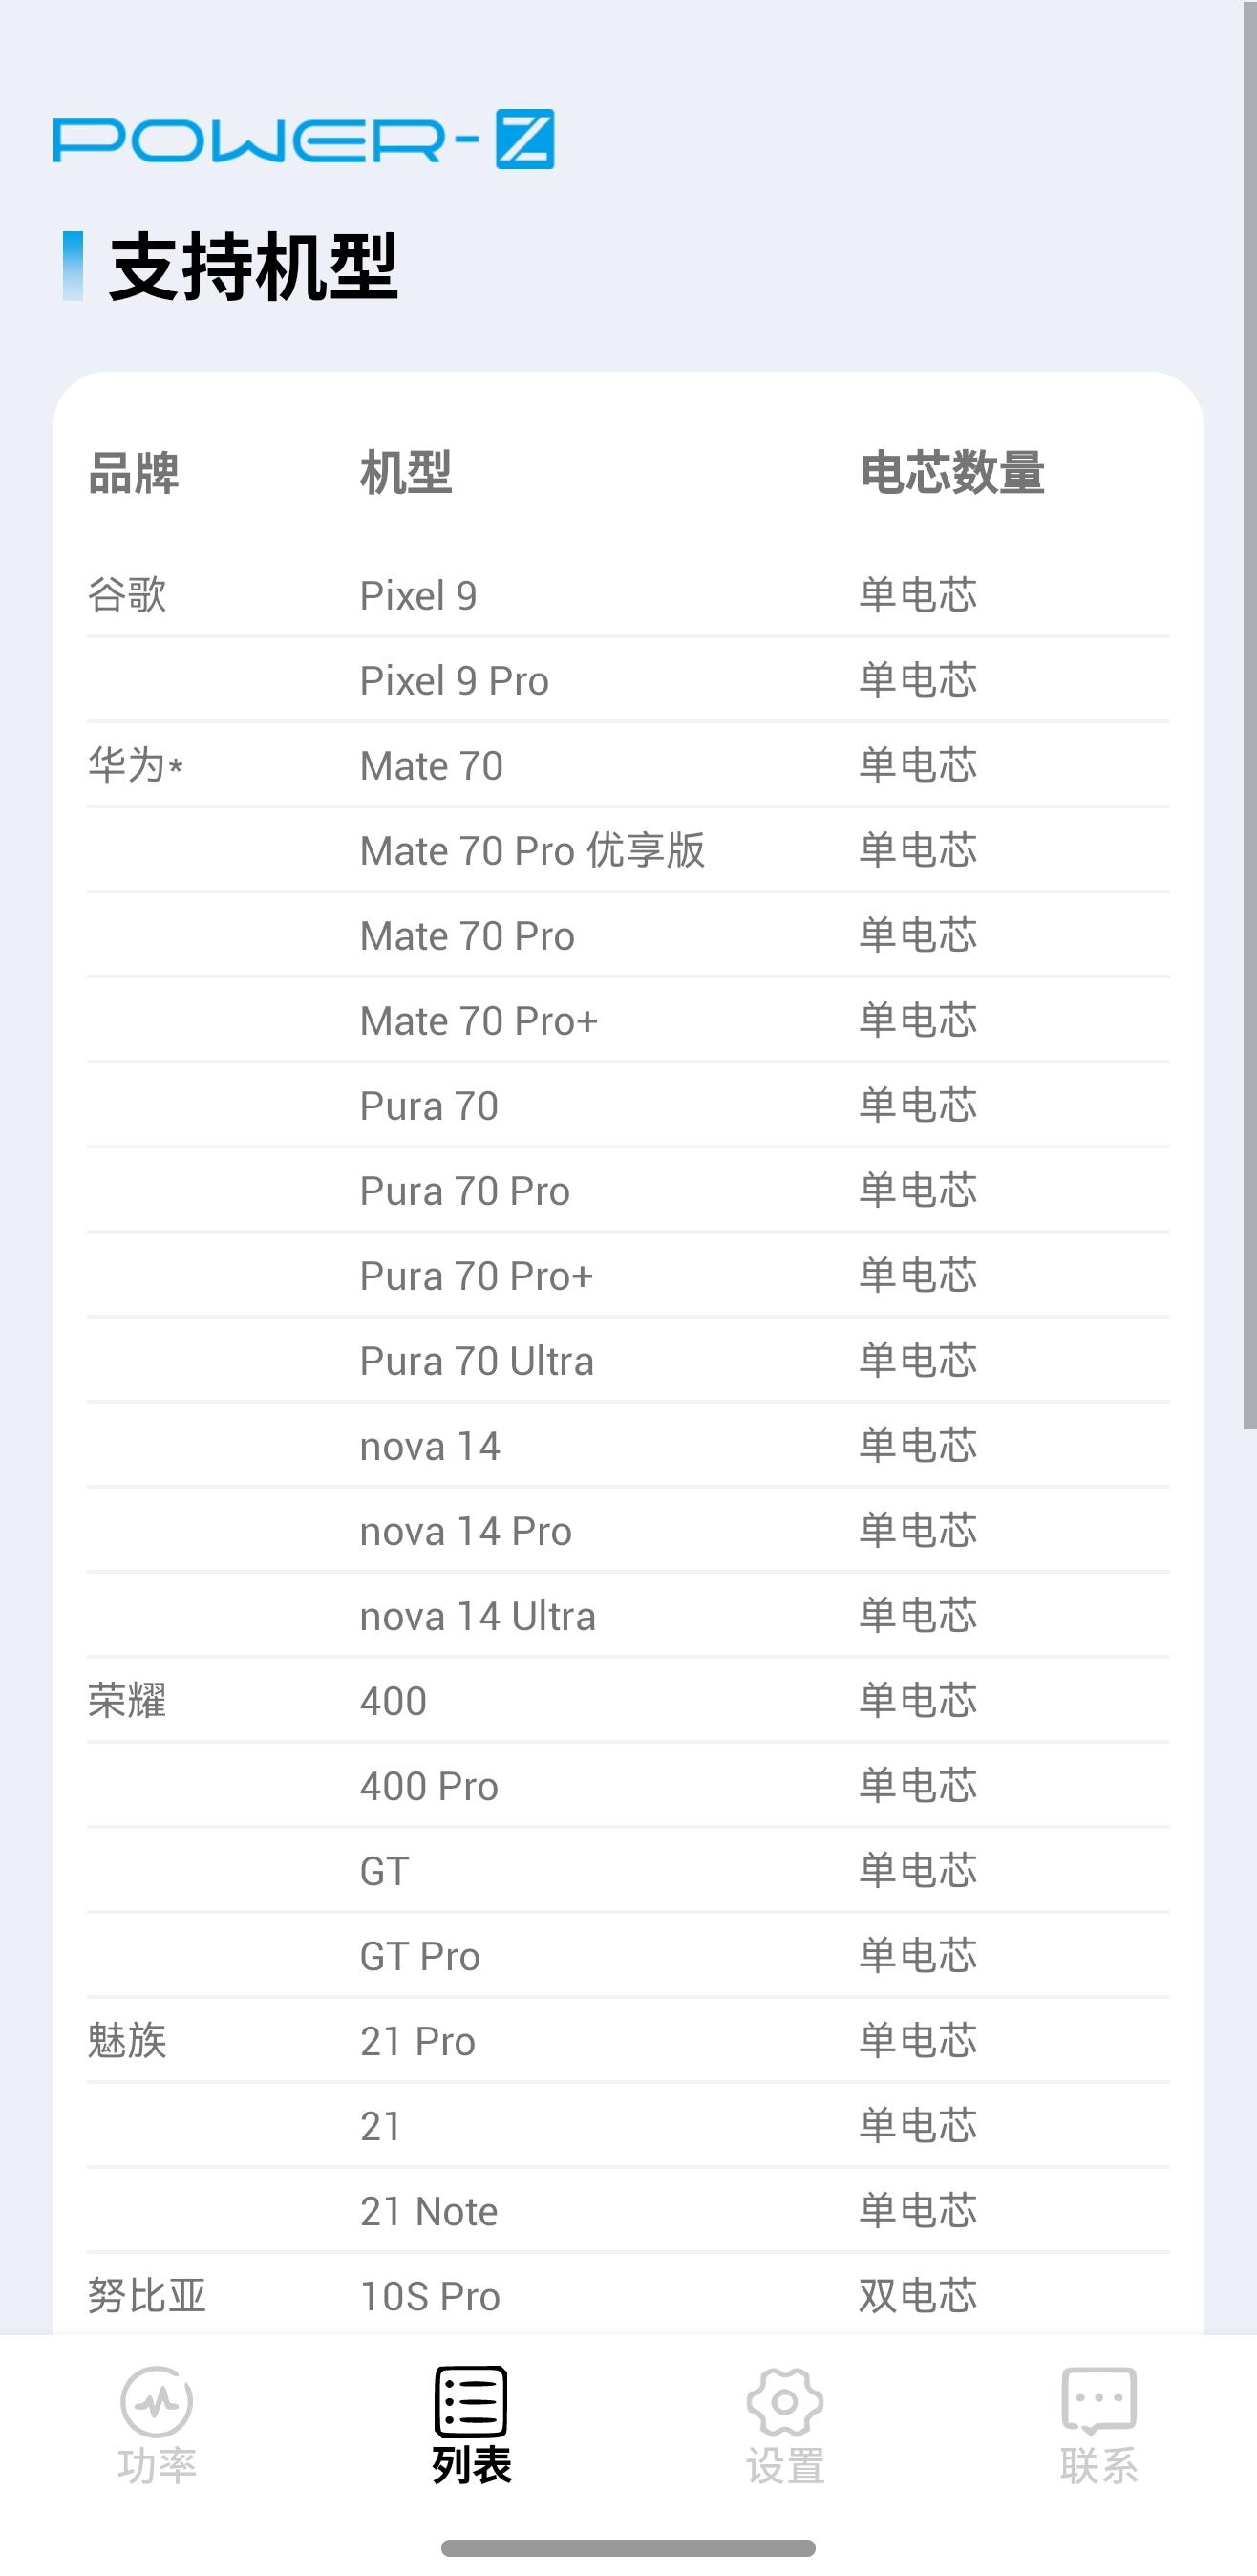Select the 魅族 21 Note row

[429, 2211]
